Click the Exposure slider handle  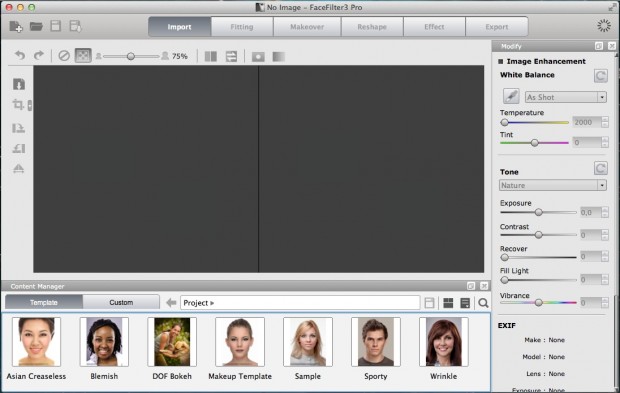coord(539,212)
